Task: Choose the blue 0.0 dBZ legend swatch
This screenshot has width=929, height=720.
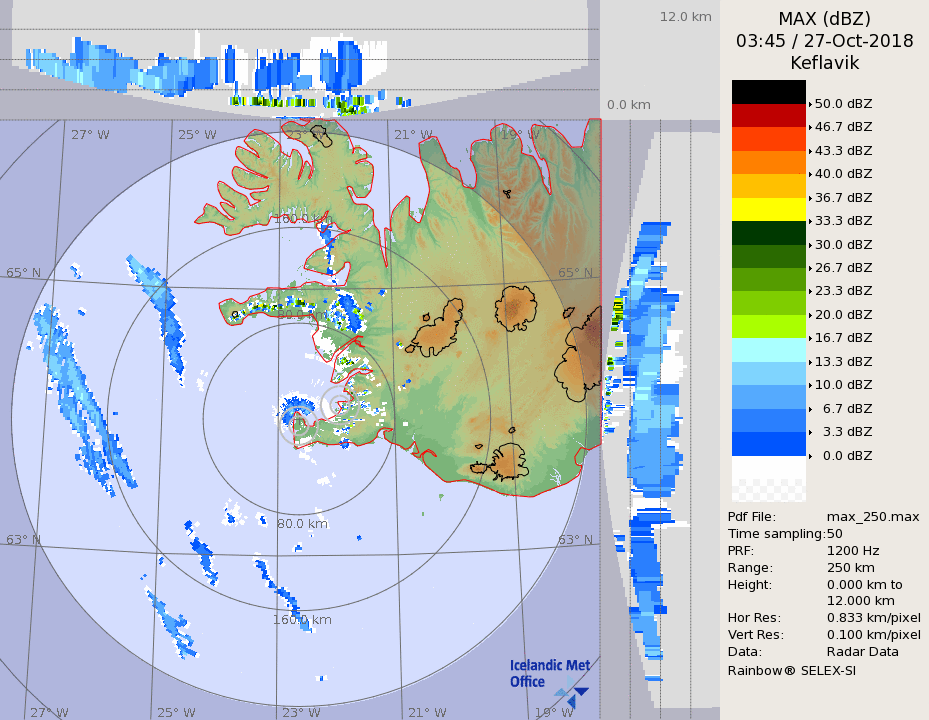Action: [x=768, y=443]
